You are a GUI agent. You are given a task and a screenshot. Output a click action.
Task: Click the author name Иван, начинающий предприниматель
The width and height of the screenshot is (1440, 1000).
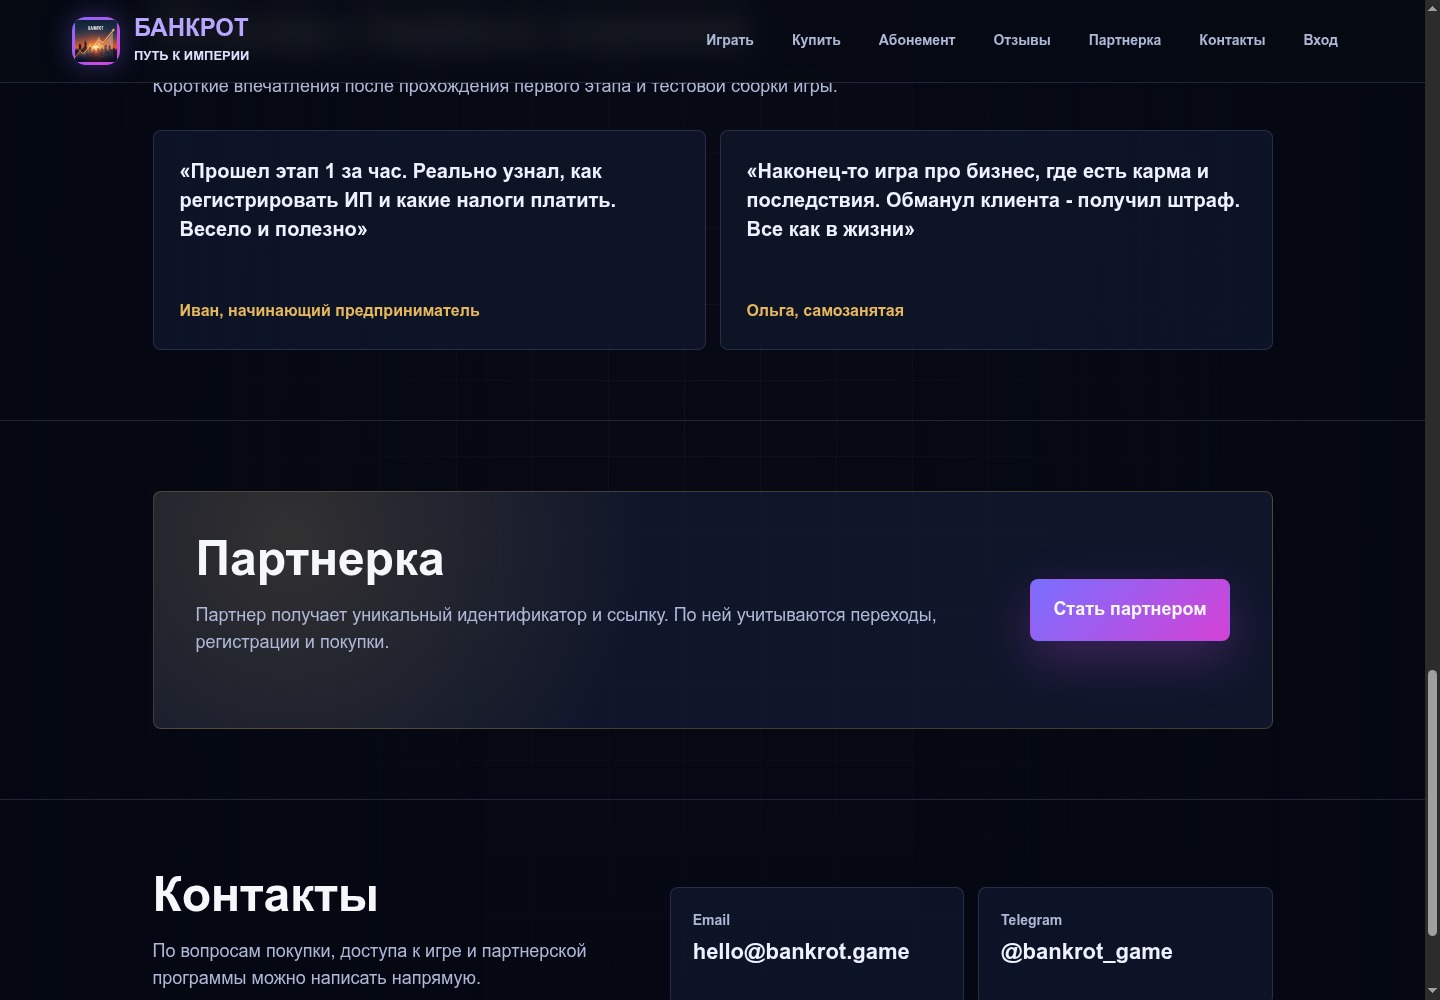point(329,311)
